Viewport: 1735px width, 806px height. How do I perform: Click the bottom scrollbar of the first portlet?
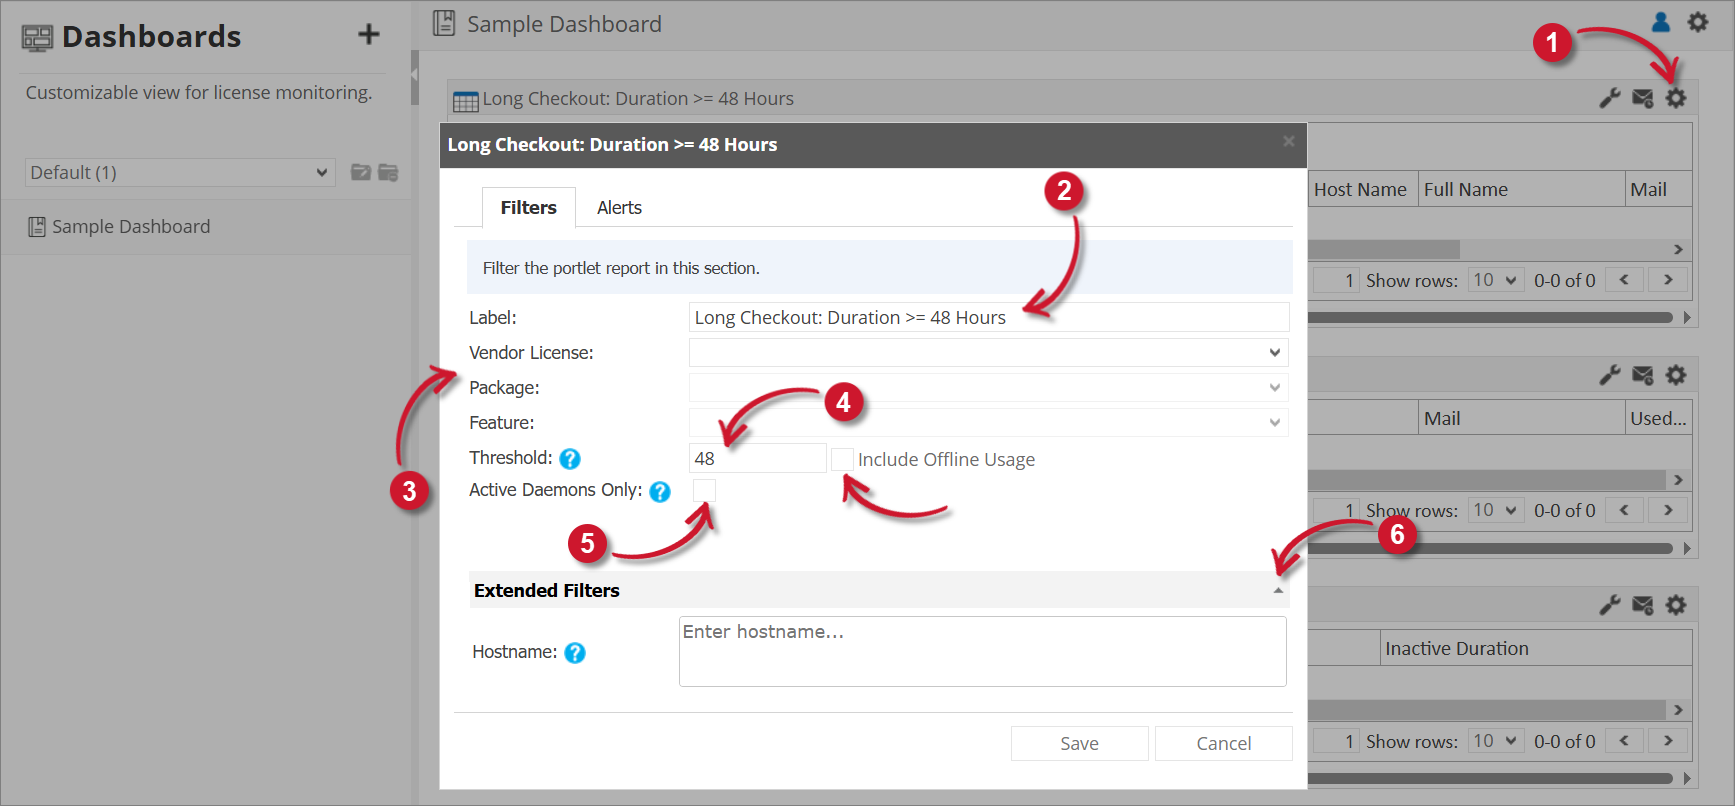point(1490,317)
